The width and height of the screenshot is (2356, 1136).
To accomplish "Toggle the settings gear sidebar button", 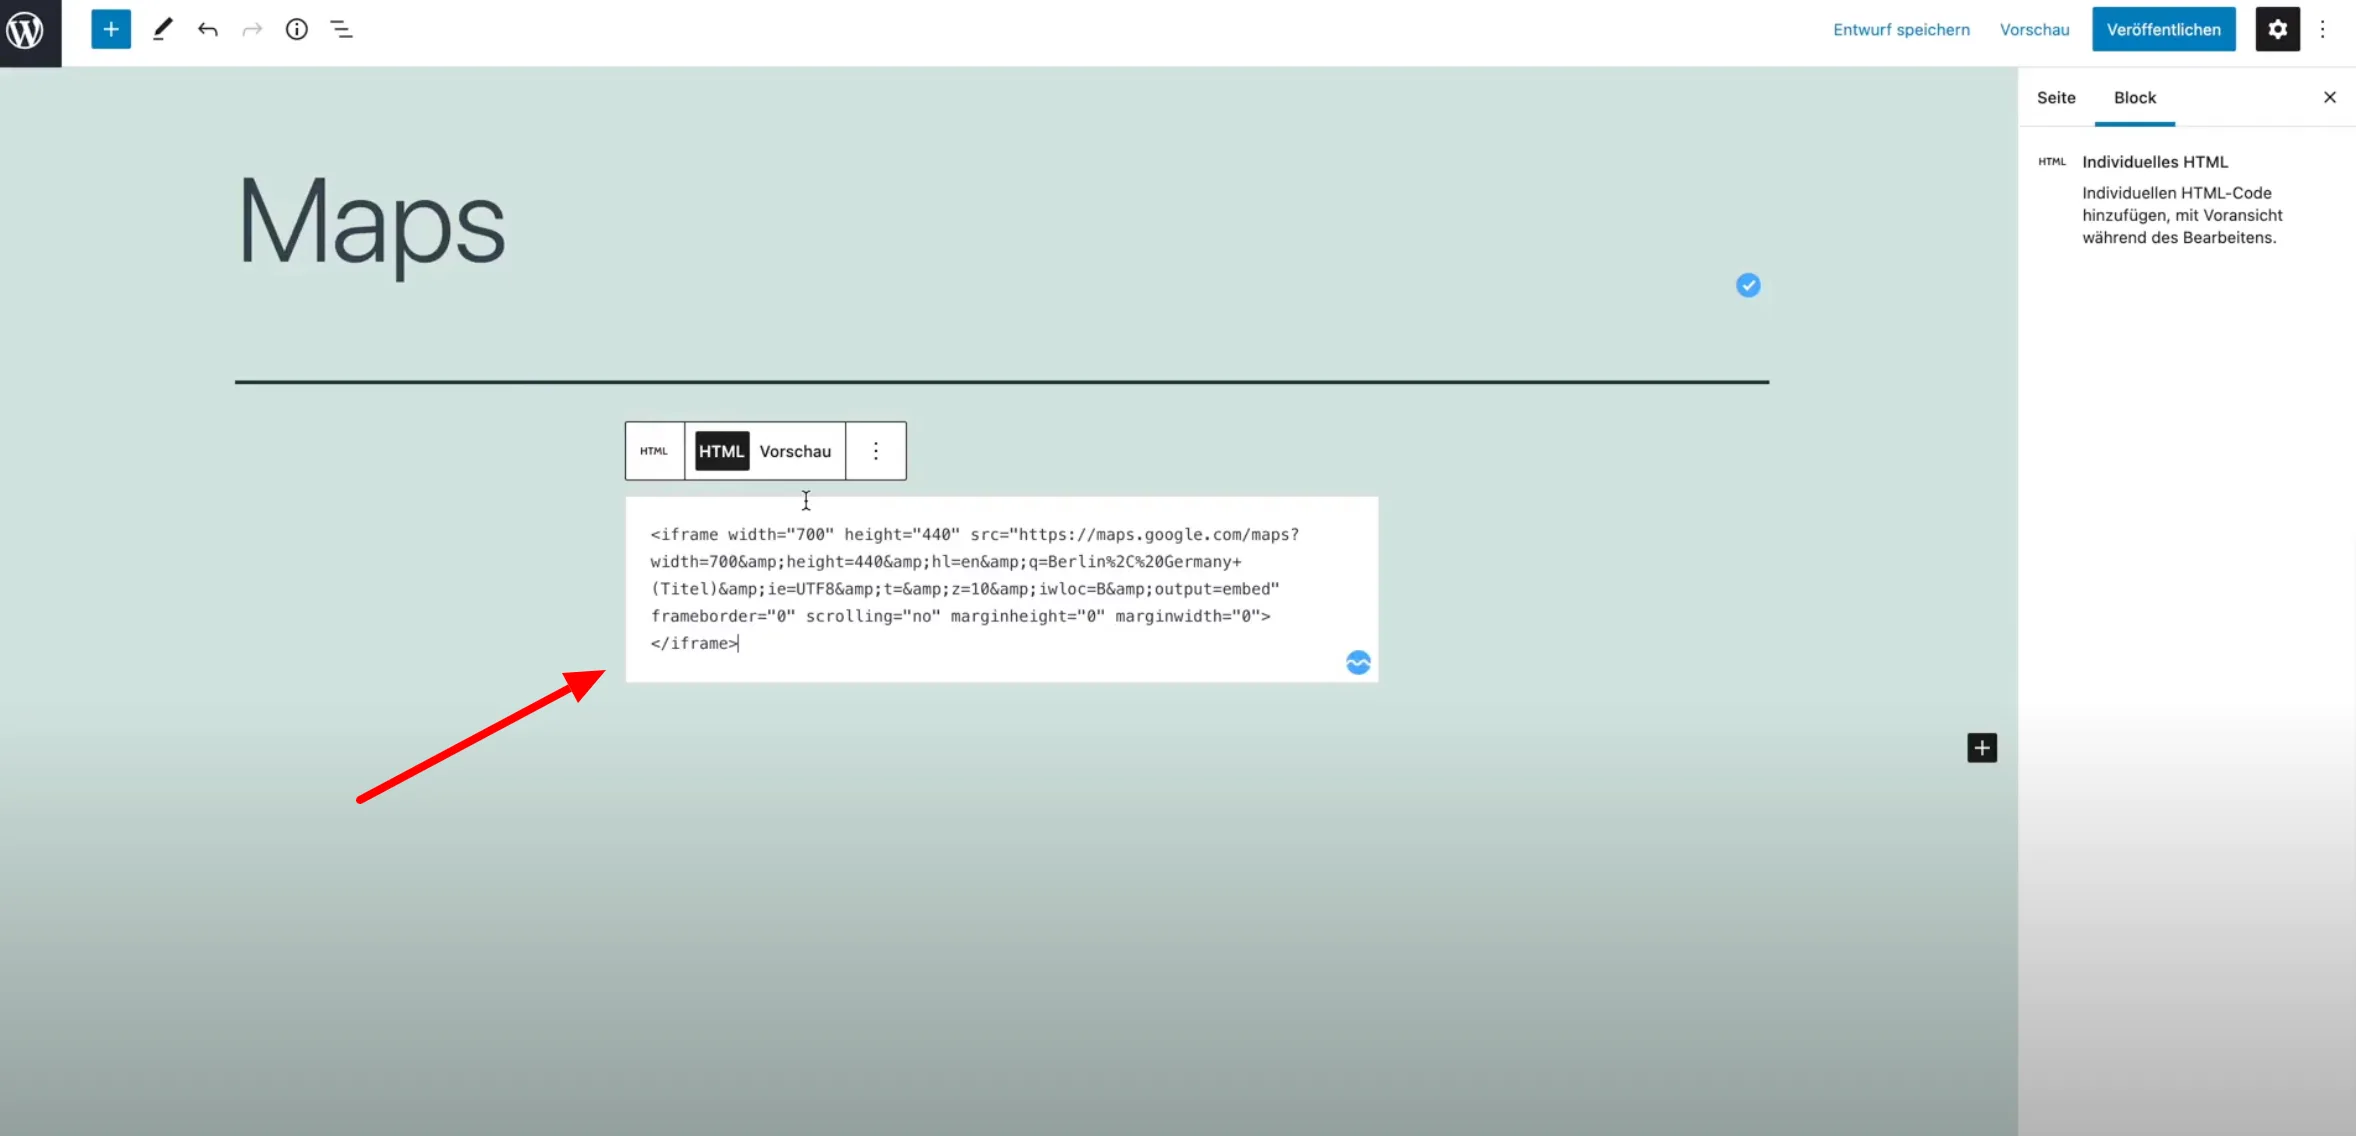I will point(2277,30).
